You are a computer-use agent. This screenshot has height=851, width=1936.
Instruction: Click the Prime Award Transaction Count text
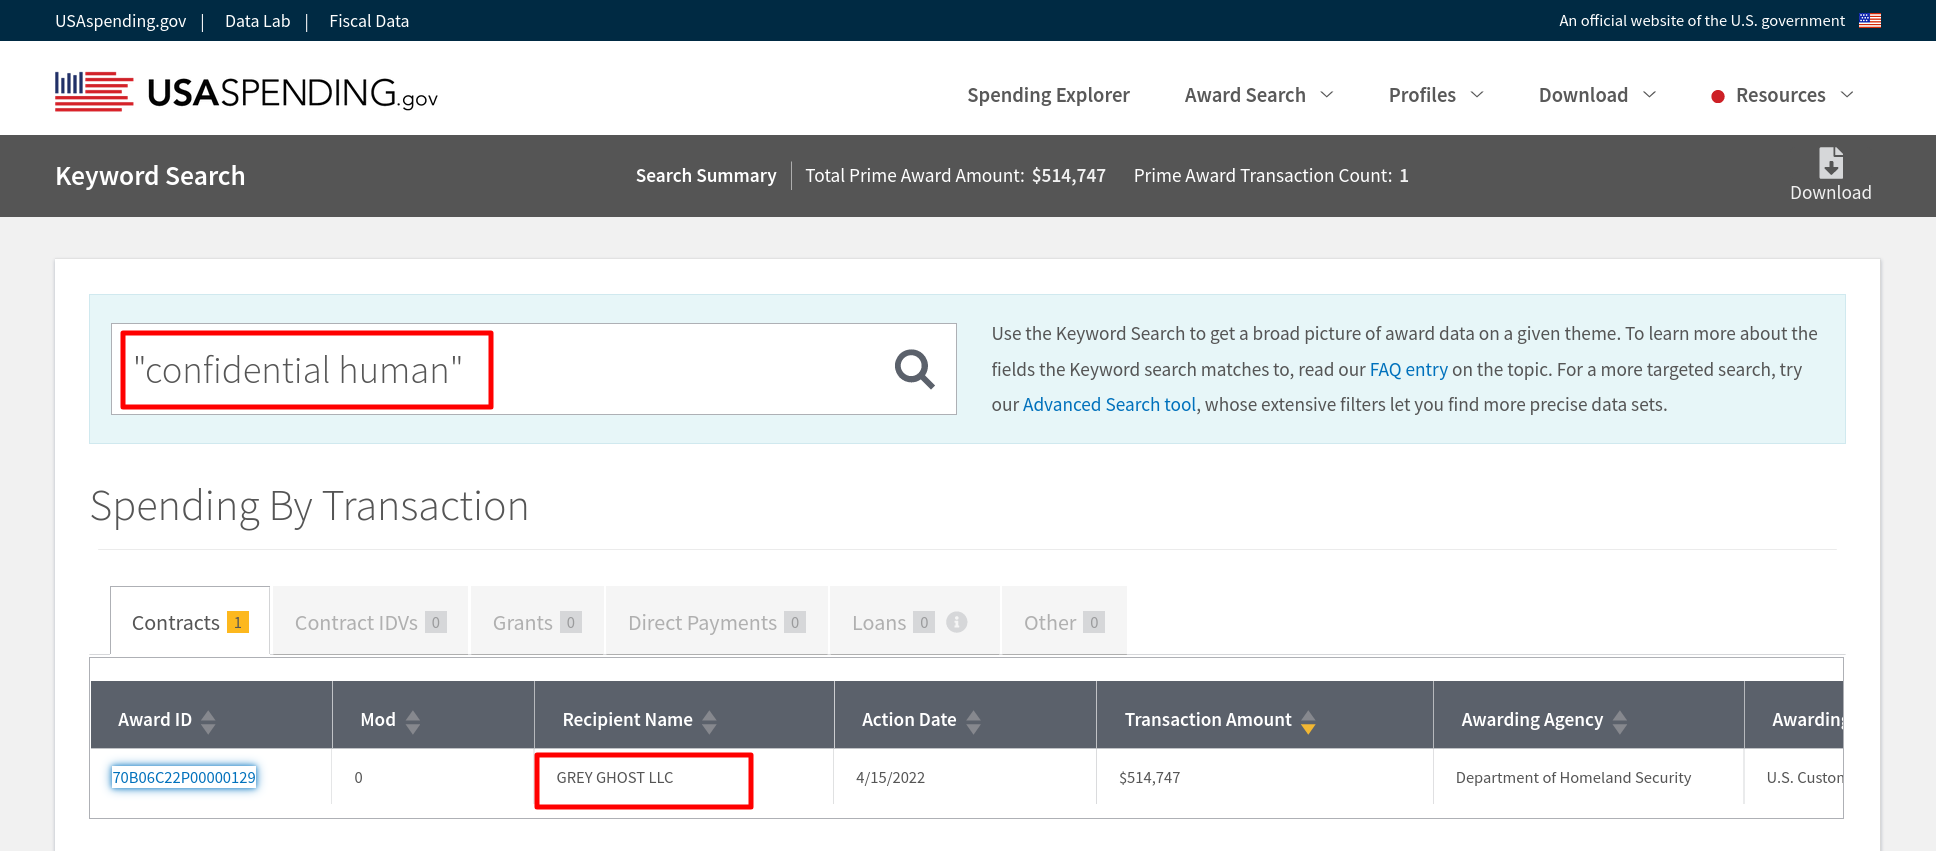1271,175
